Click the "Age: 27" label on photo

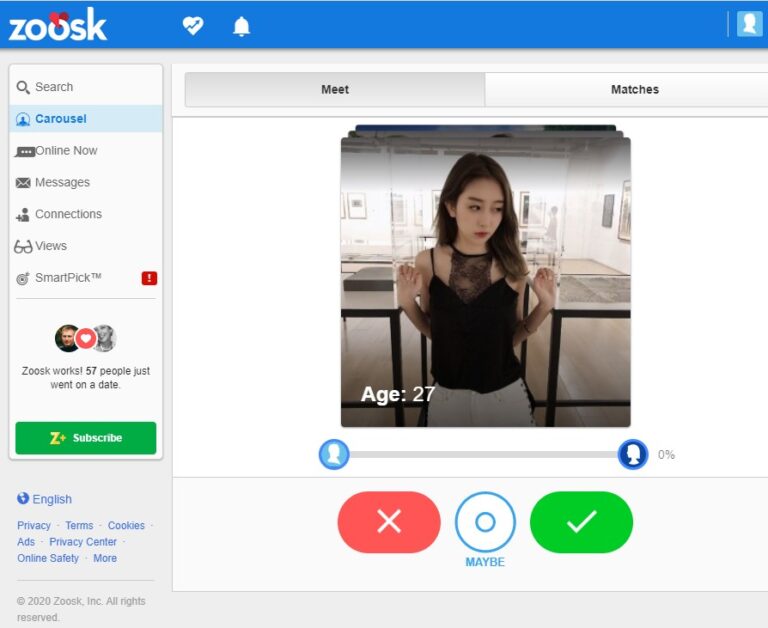[x=398, y=394]
